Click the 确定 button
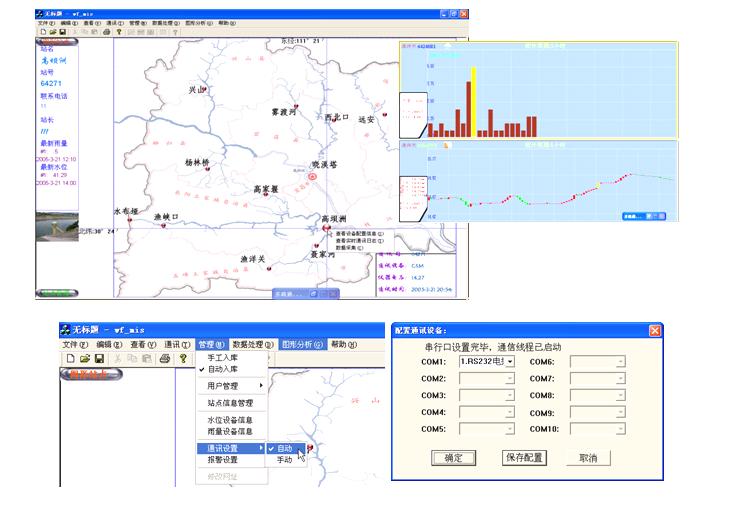Viewport: 741px width, 510px height. [453, 457]
